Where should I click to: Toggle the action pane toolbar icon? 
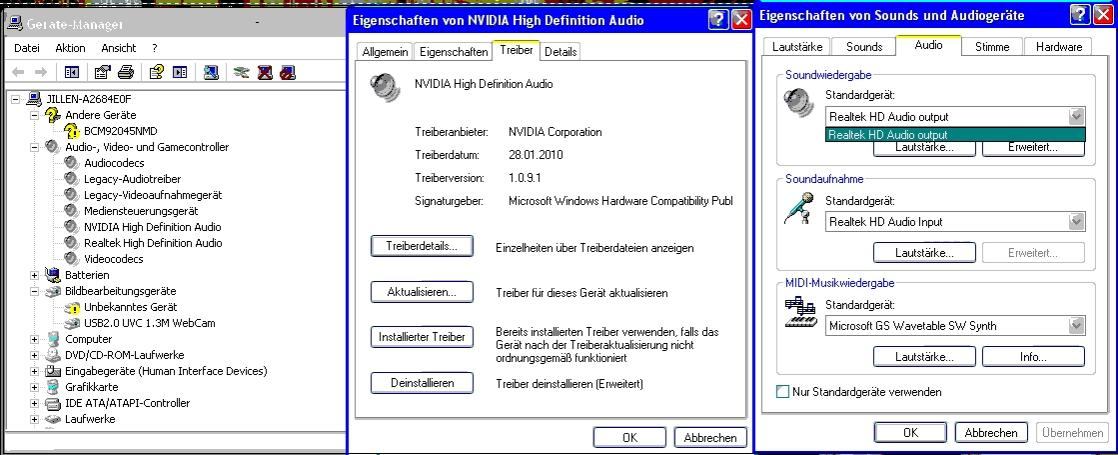pos(180,72)
